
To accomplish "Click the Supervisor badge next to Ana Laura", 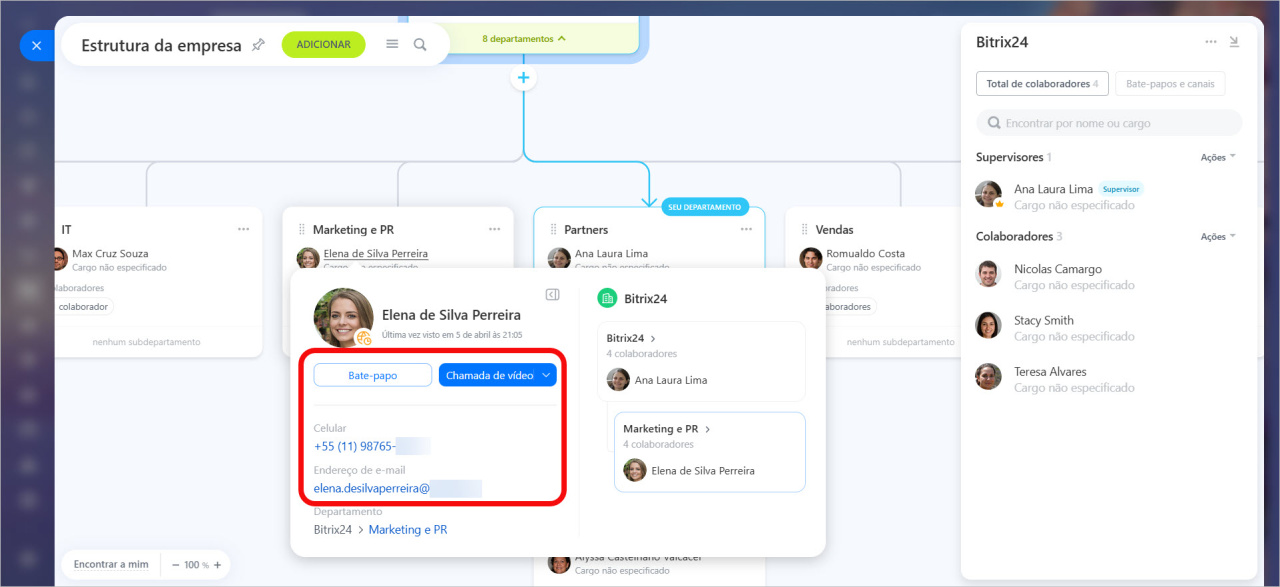I will coord(1121,189).
